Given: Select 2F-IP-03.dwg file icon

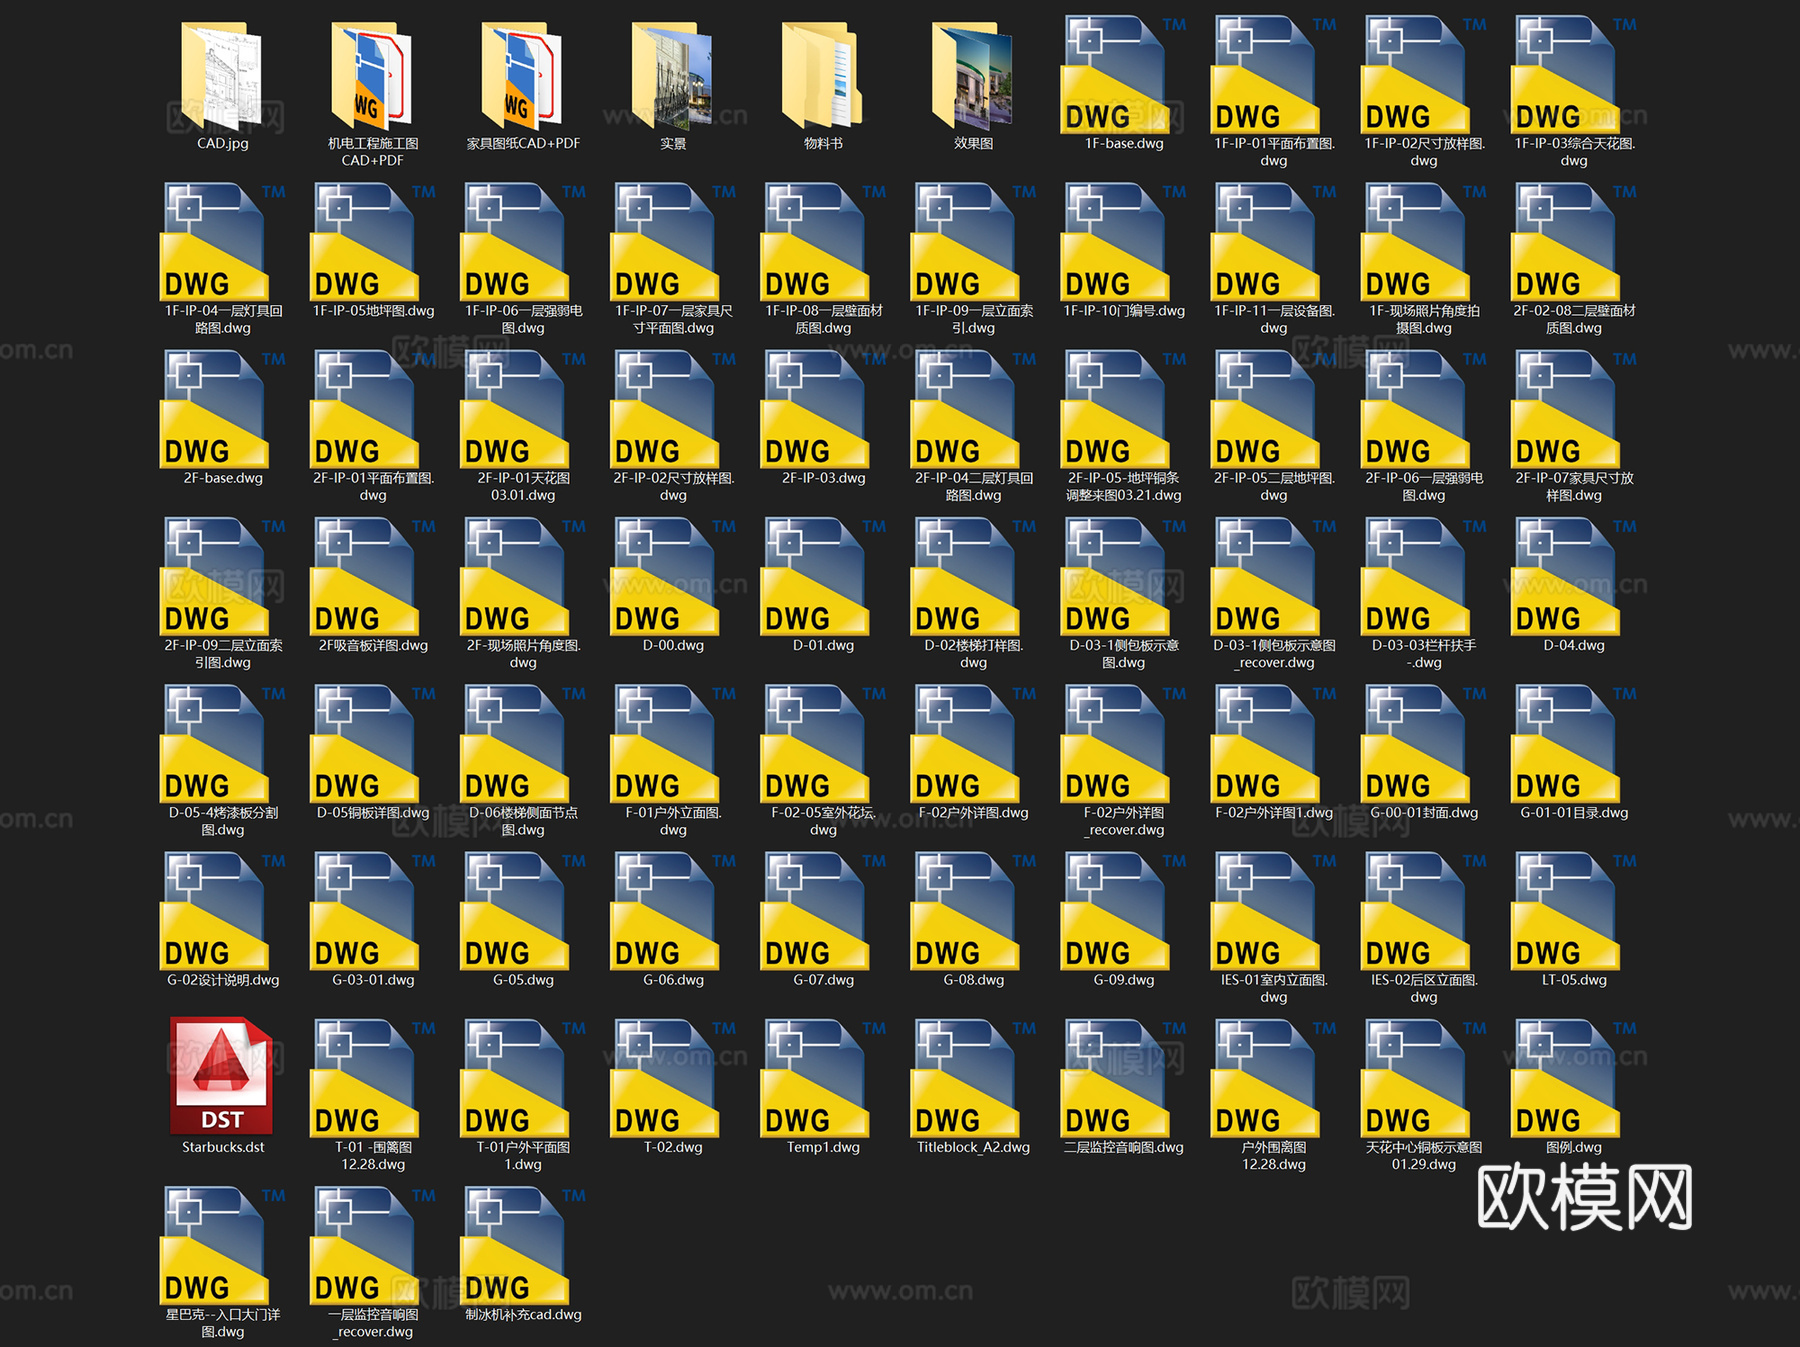Looking at the screenshot, I should [x=814, y=409].
